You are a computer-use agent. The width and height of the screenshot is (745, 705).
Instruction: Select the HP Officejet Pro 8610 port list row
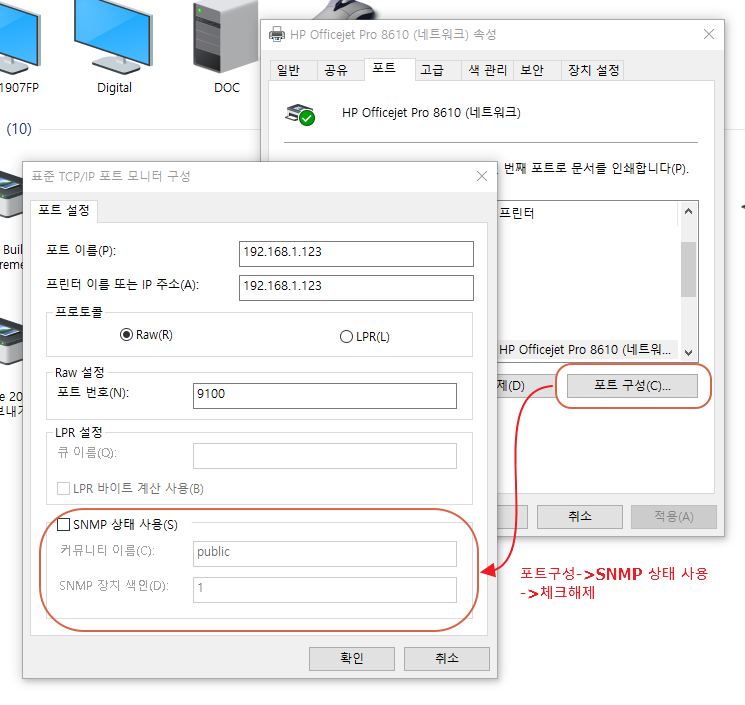coord(588,350)
